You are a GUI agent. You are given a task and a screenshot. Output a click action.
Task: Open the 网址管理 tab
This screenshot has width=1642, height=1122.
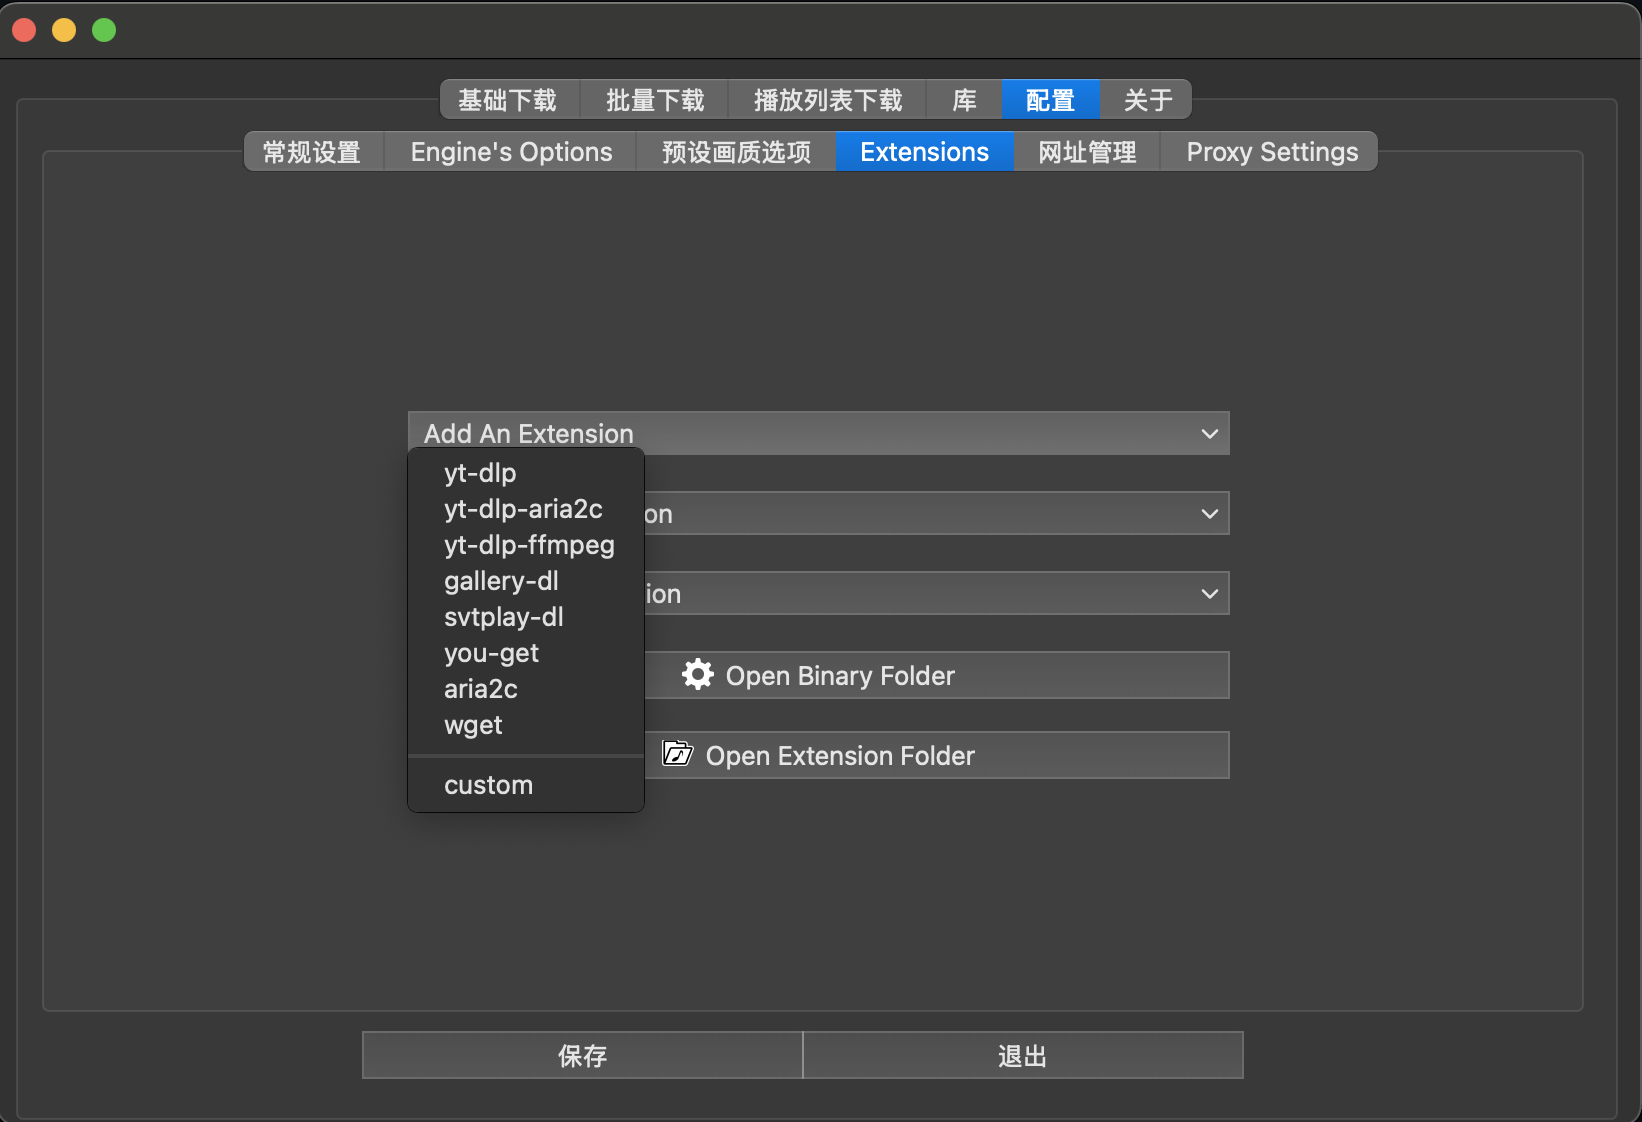point(1087,152)
